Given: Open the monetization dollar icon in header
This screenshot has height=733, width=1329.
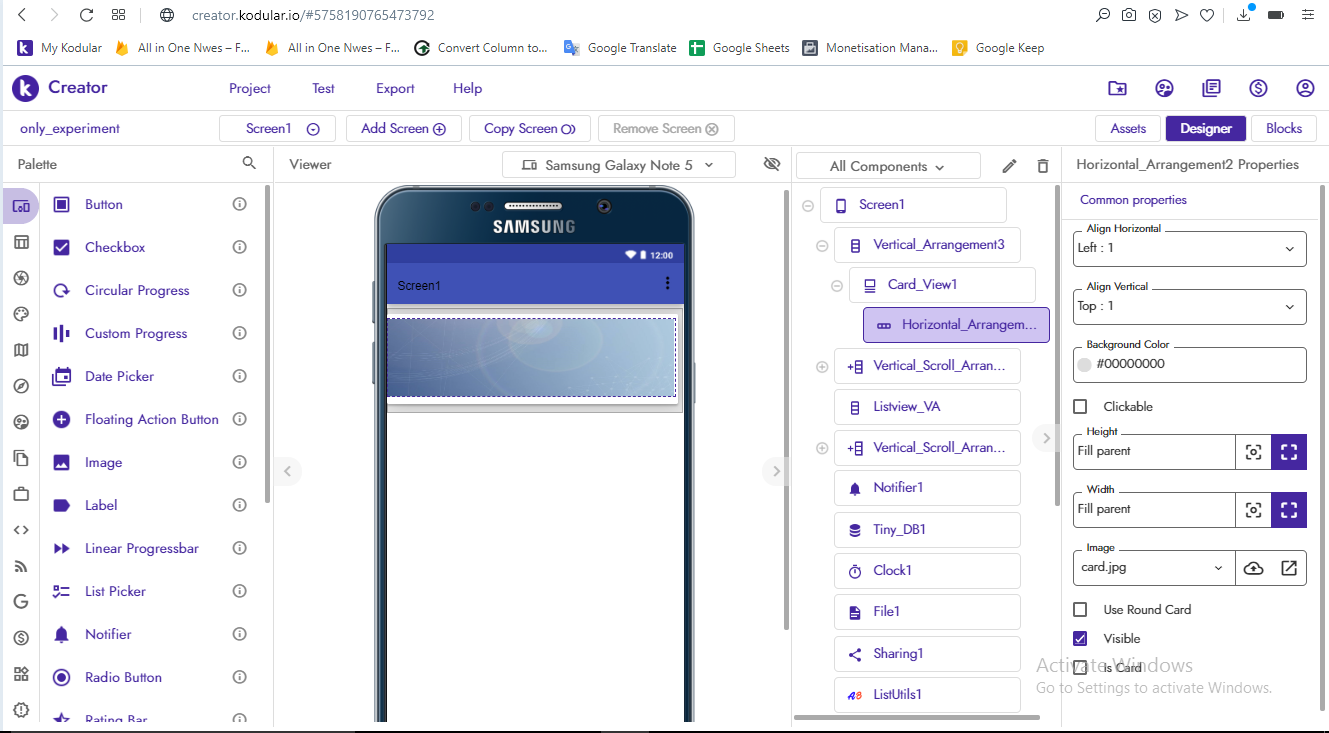Looking at the screenshot, I should (1258, 88).
